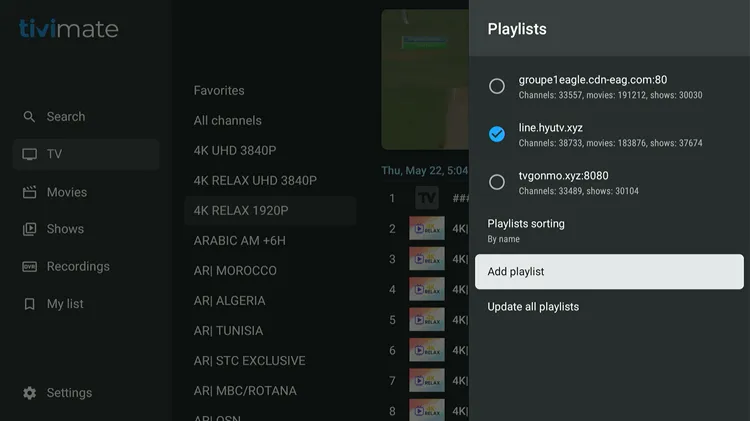Screen dimensions: 750x421
Task: Select the tvgonmo.xyz:8080 playlist radio button
Action: pyautogui.click(x=496, y=182)
